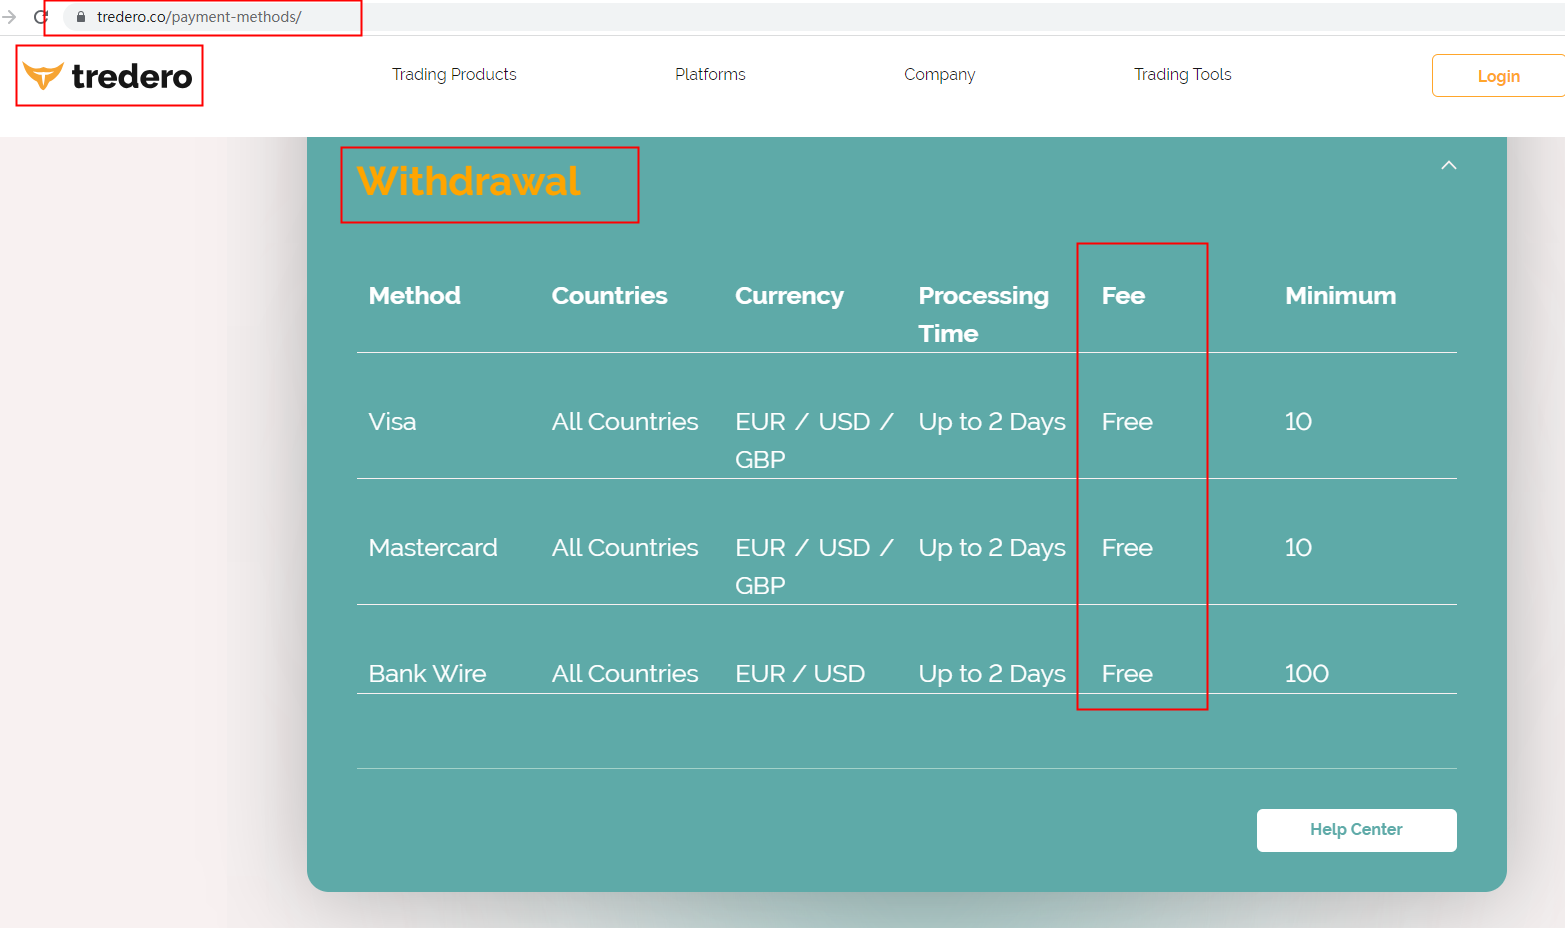Click the Bank Wire currency EUR / USD
Image resolution: width=1565 pixels, height=928 pixels.
[x=800, y=674]
